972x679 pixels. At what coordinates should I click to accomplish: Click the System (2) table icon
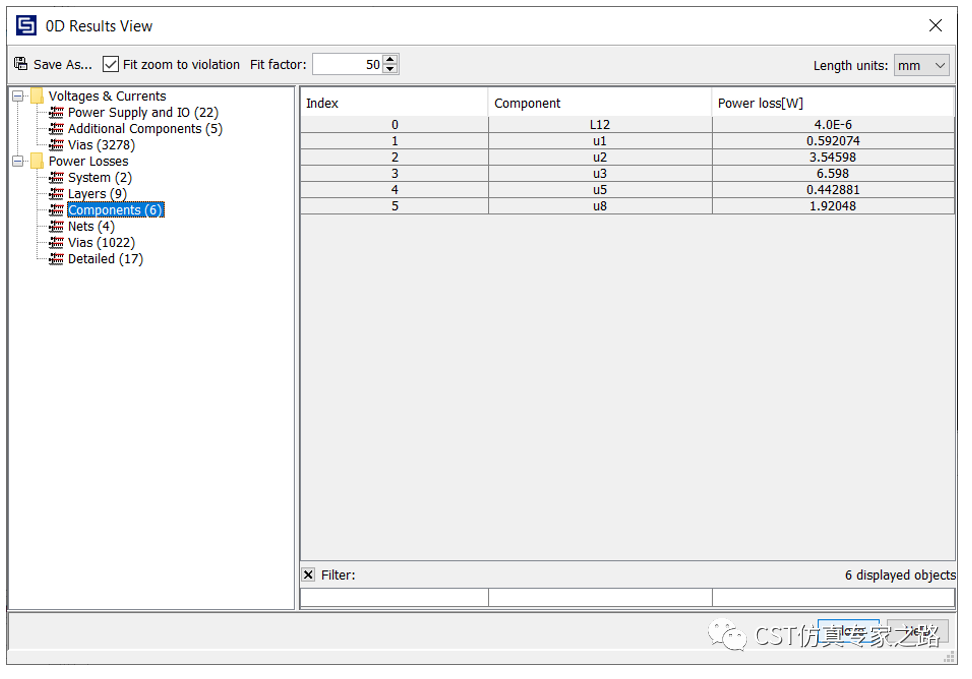pos(56,177)
